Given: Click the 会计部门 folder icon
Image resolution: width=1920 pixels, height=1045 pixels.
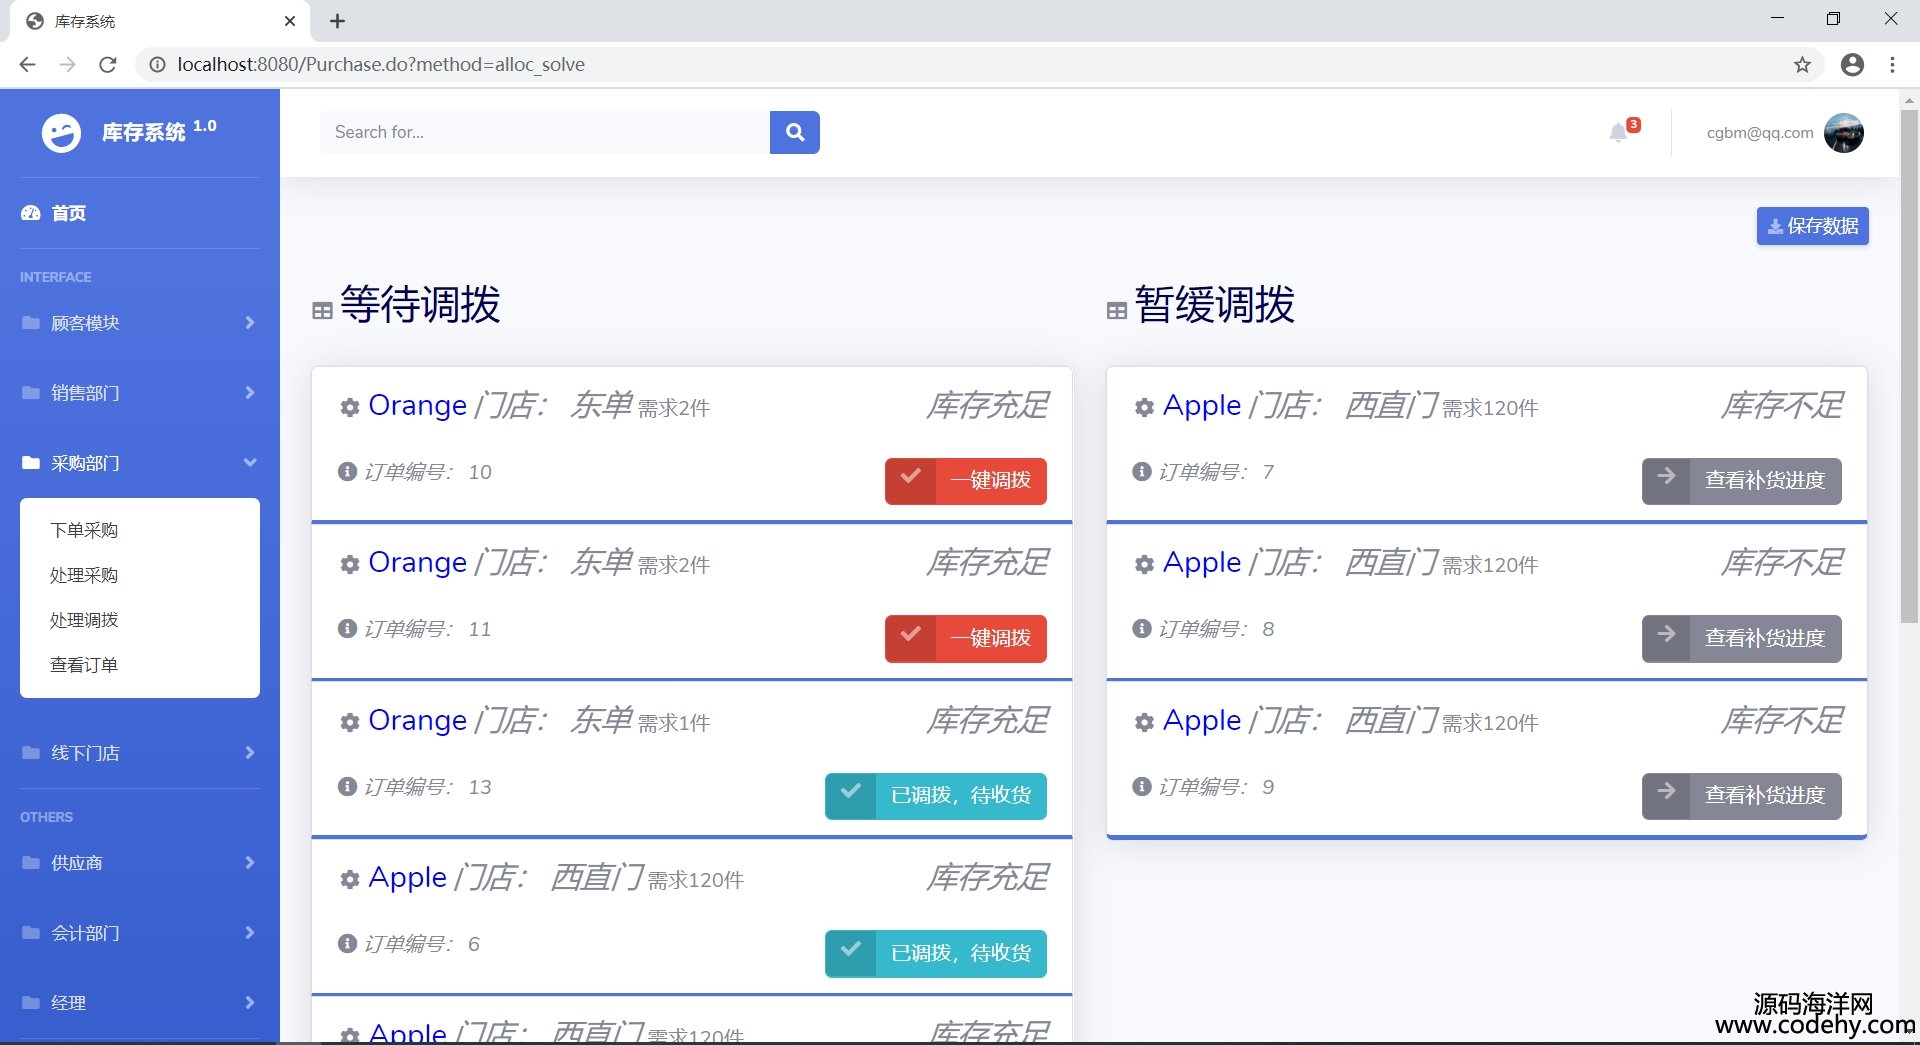Looking at the screenshot, I should point(31,933).
